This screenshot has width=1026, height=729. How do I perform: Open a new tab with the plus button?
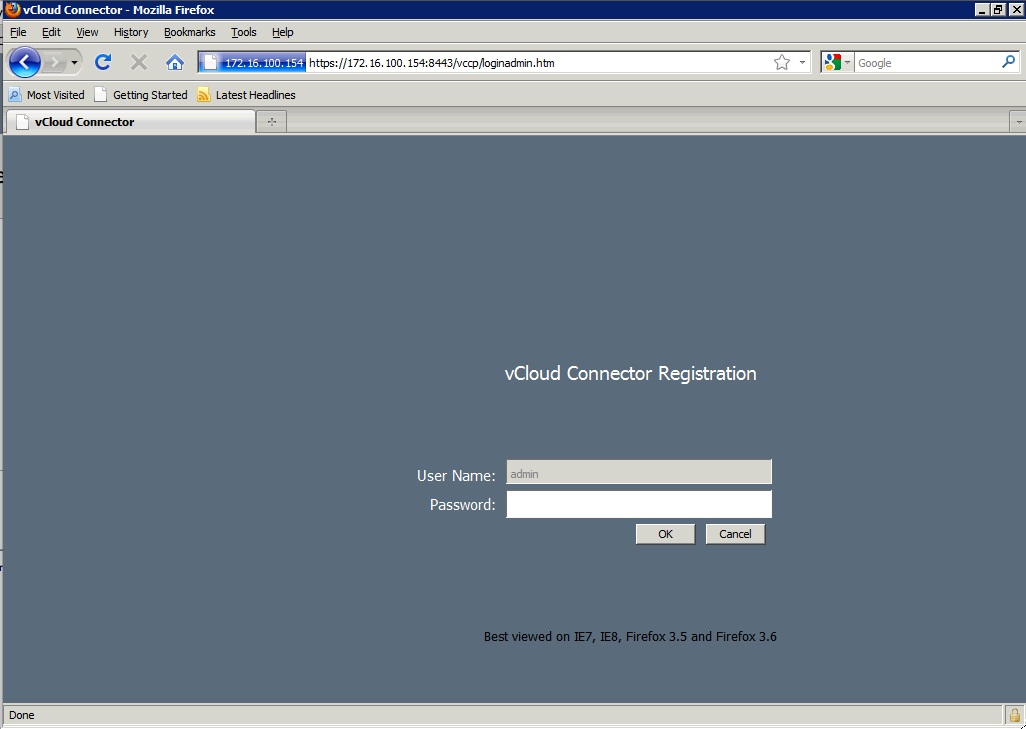(272, 122)
